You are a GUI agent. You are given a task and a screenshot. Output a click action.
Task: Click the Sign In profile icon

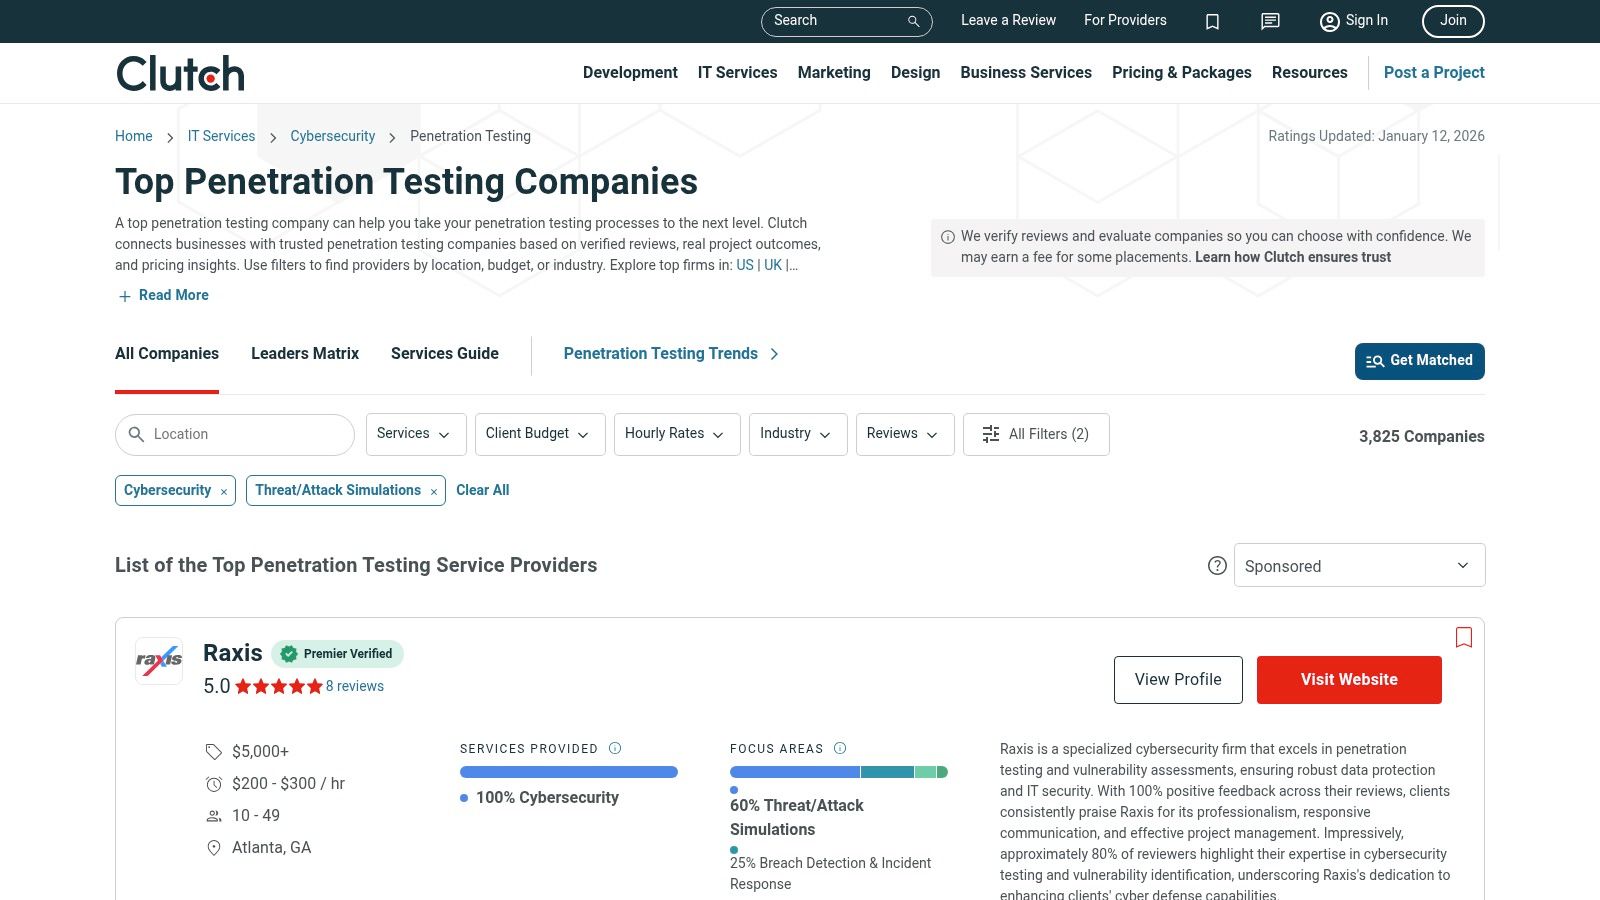[1330, 21]
